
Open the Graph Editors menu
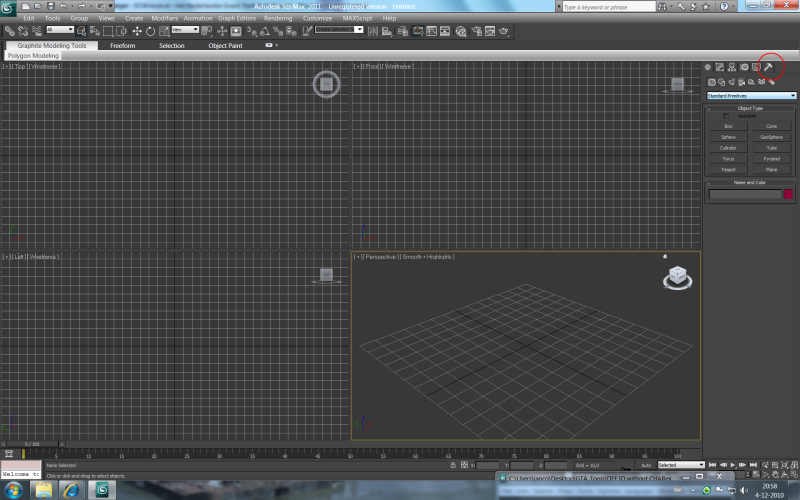coord(237,18)
